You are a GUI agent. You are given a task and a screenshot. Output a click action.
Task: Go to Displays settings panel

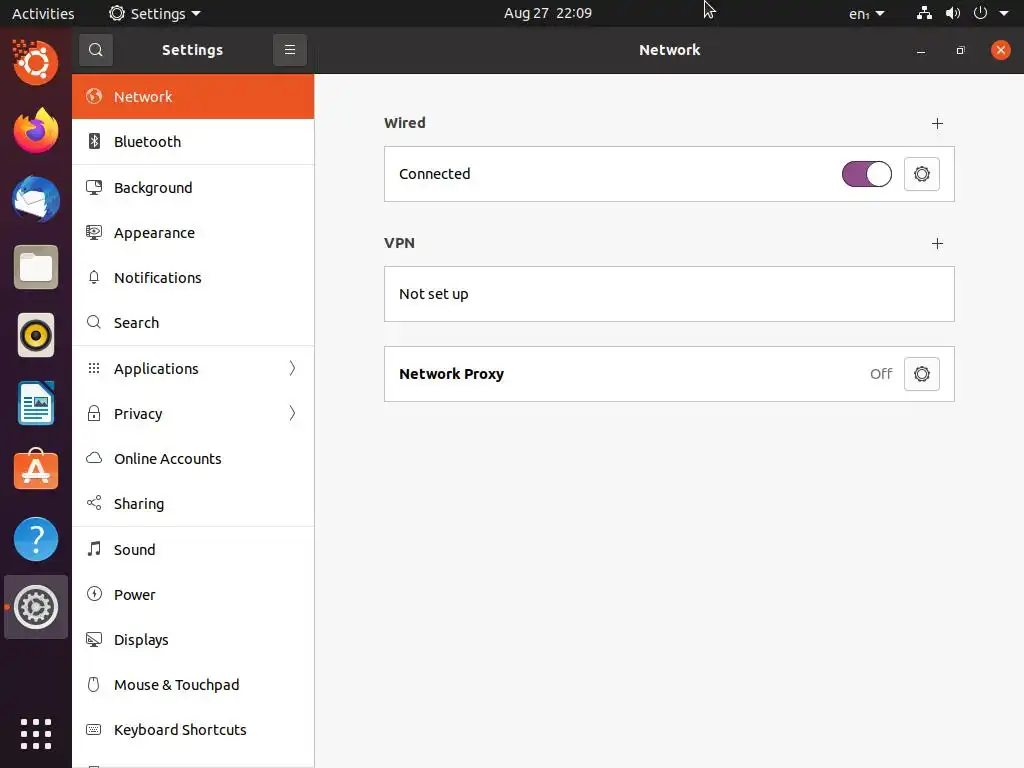[193, 639]
